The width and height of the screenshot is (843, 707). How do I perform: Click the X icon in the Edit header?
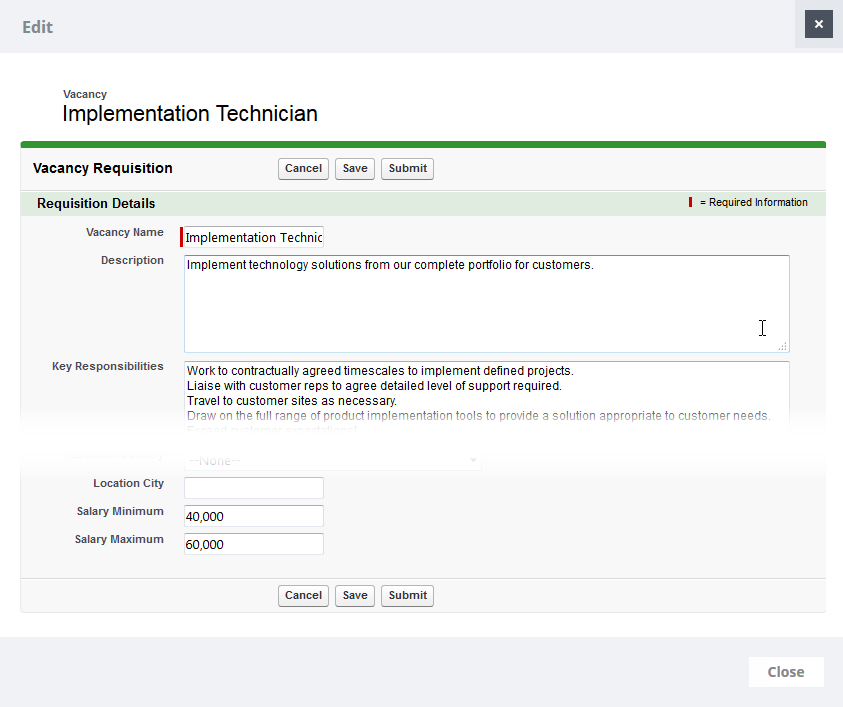tap(818, 25)
